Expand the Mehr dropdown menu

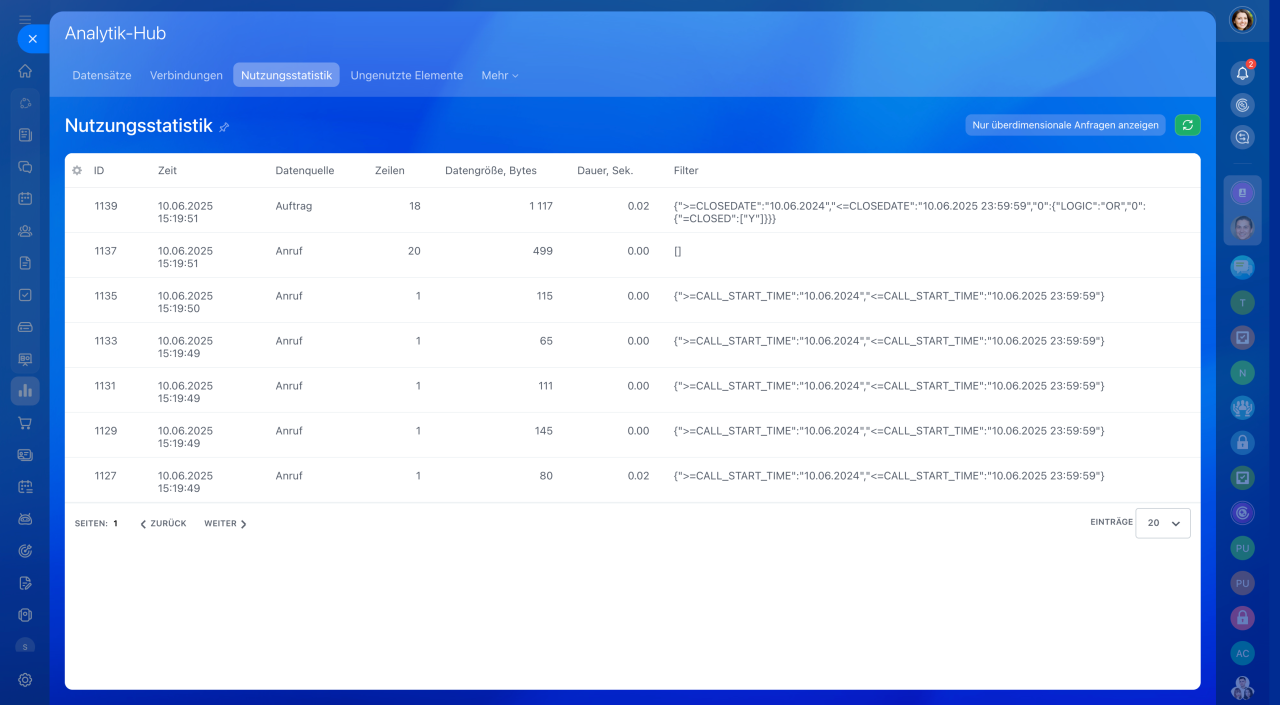(x=499, y=75)
